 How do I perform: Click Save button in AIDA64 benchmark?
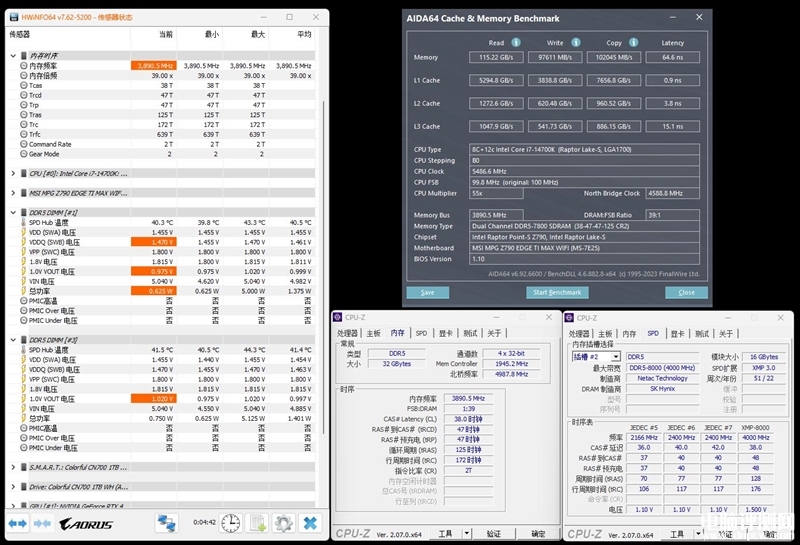click(x=428, y=292)
